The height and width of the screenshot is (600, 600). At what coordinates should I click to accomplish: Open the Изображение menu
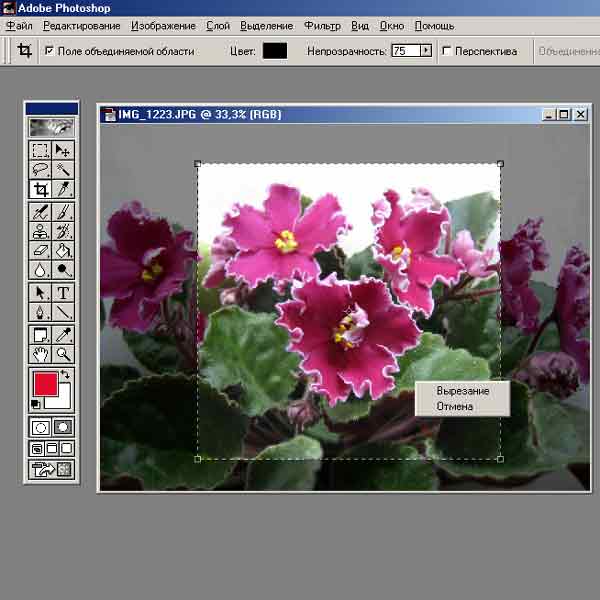(x=163, y=26)
